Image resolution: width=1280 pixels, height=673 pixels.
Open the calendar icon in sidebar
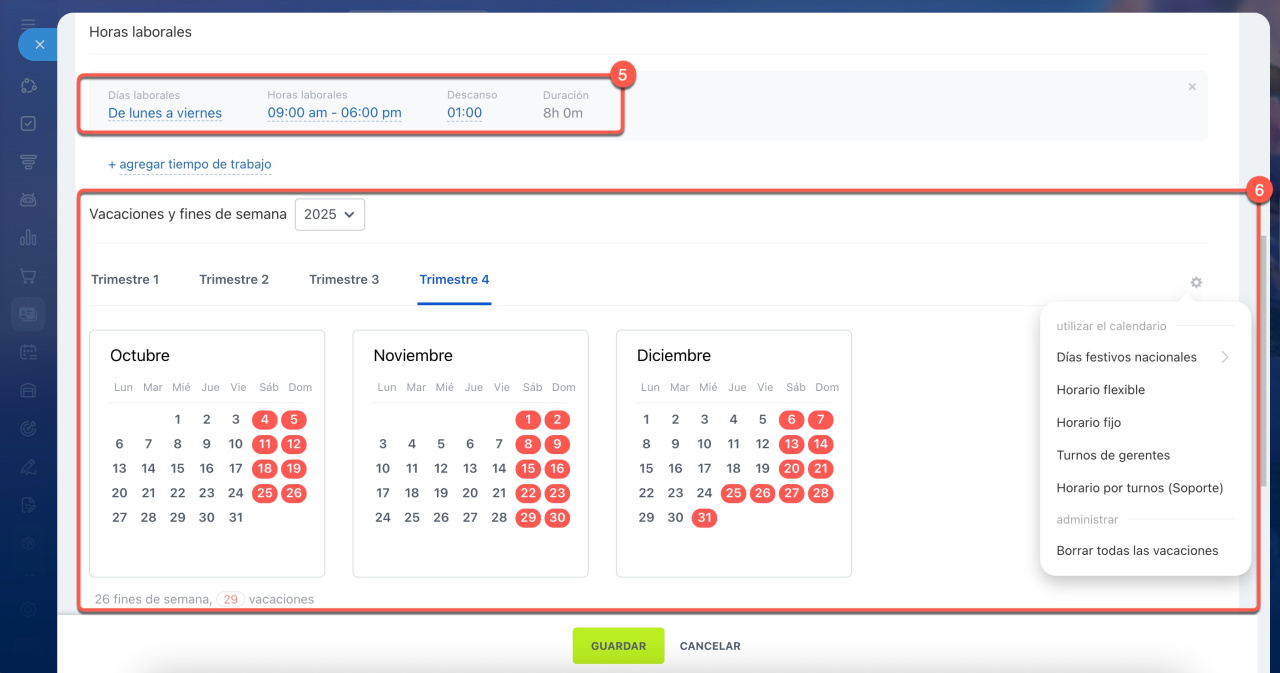(28, 352)
